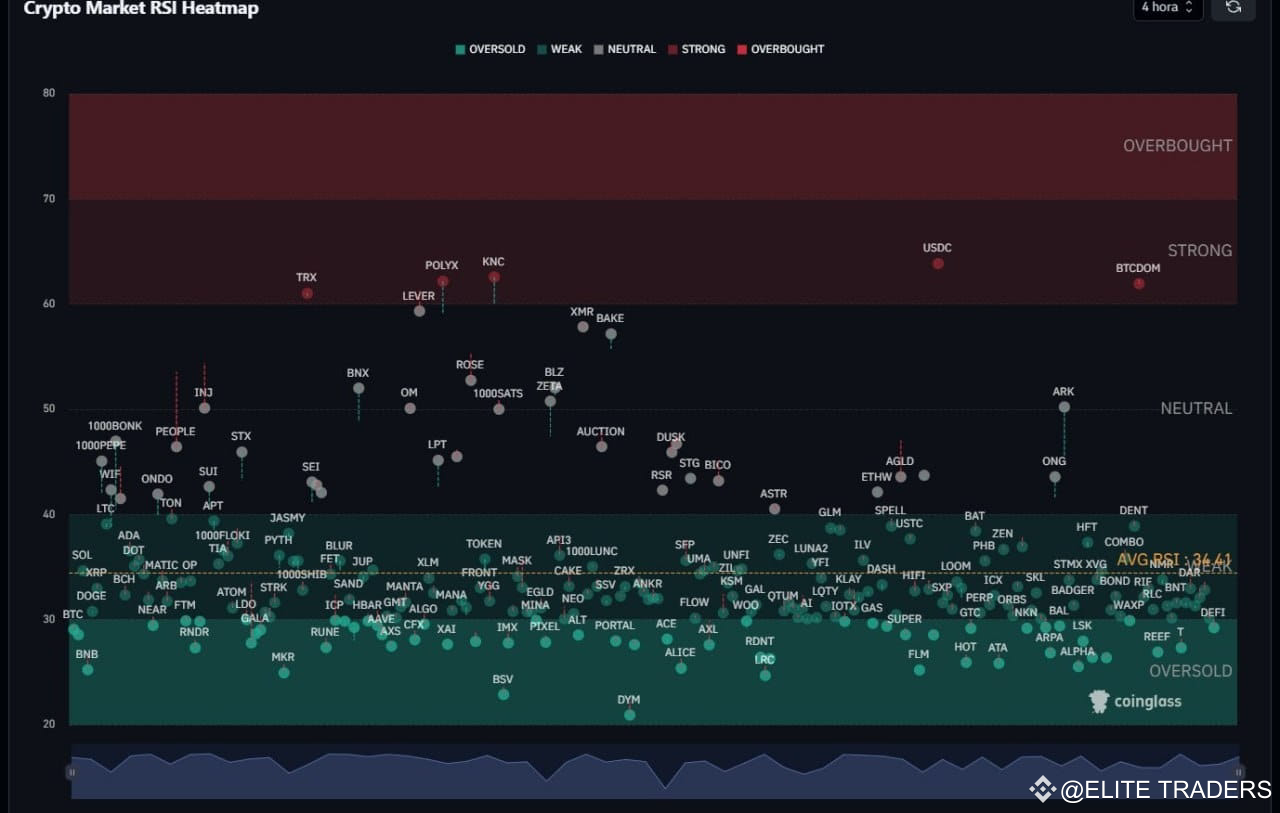Screen dimensions: 1280x813
Task: Select the ONG data point
Action: click(x=1055, y=477)
